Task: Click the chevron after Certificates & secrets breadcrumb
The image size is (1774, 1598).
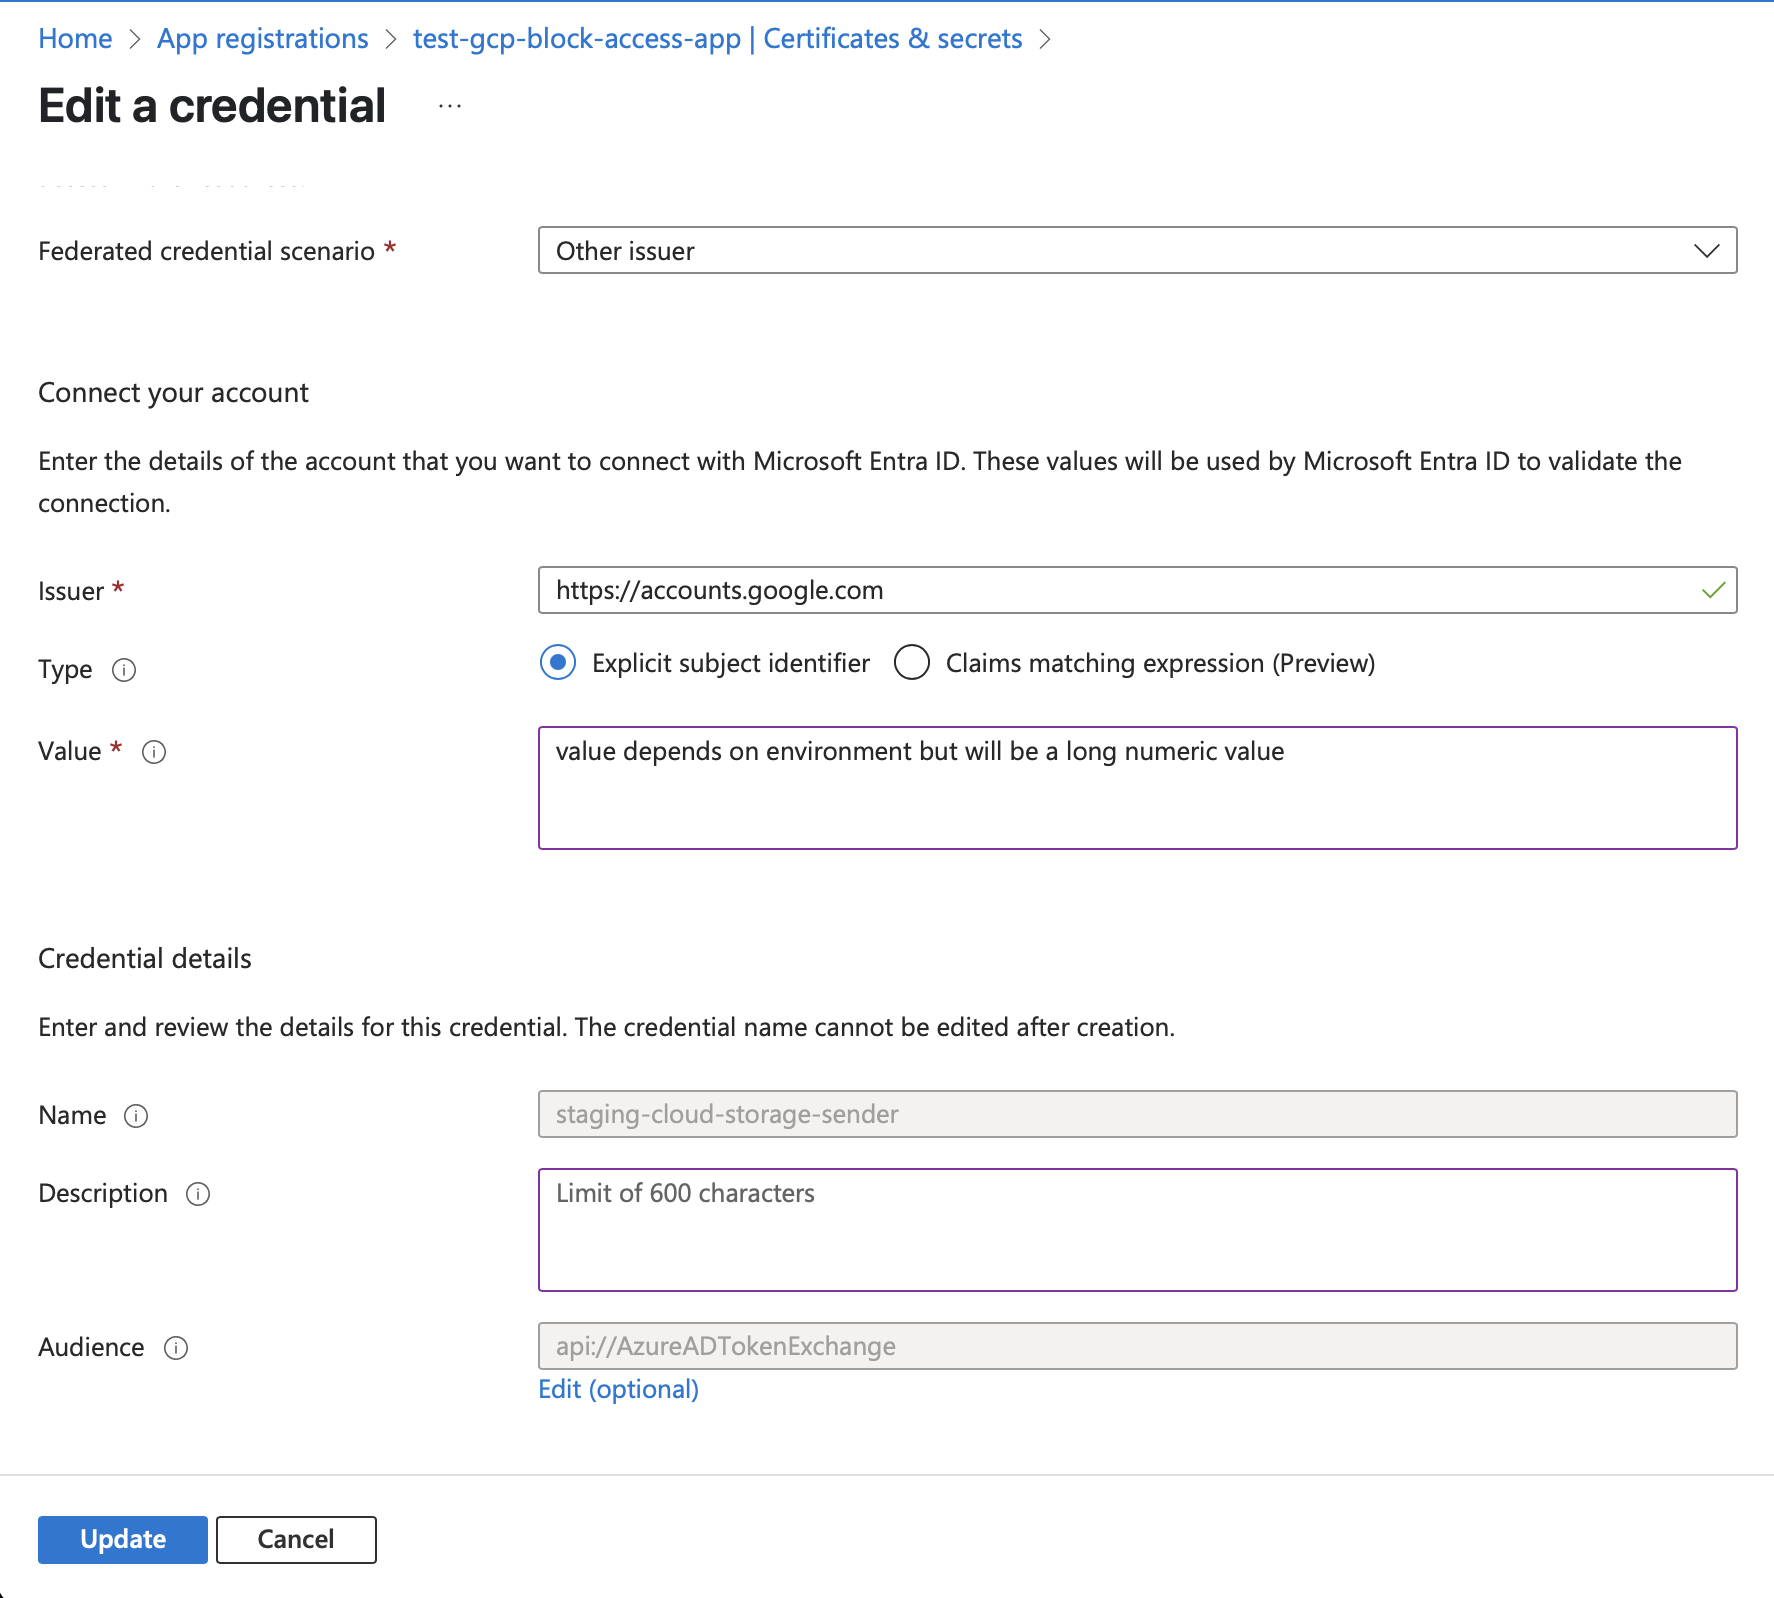Action: click(x=1046, y=39)
